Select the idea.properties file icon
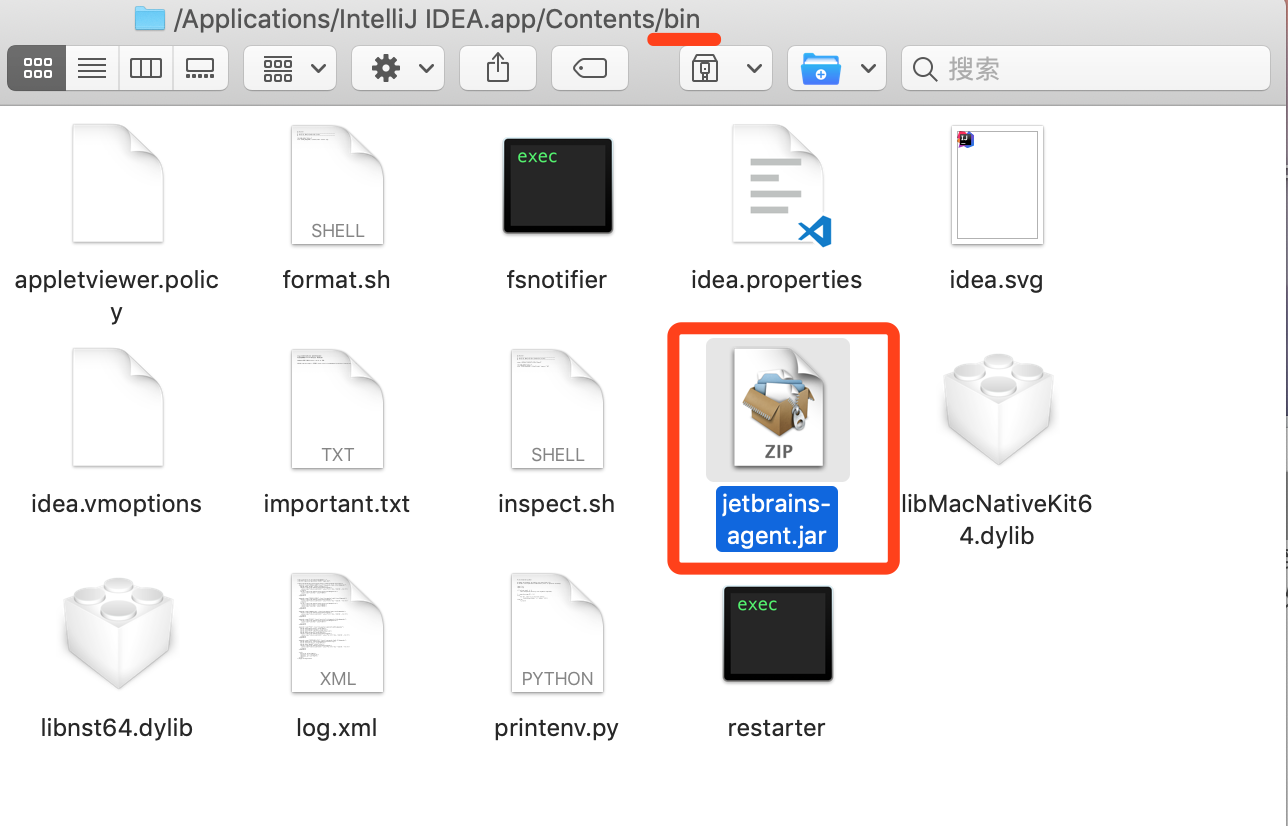This screenshot has height=826, width=1288. 780,185
